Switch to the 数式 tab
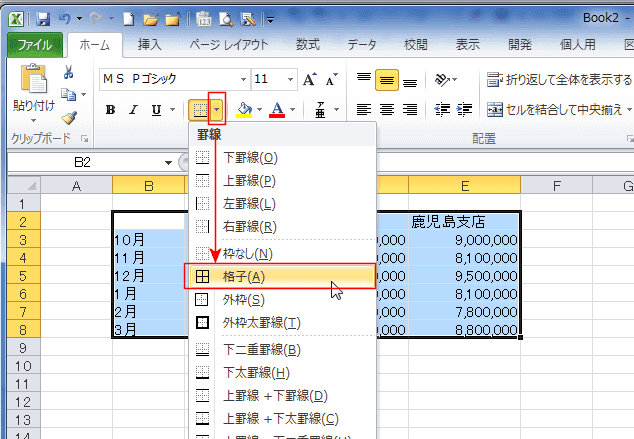Image resolution: width=634 pixels, height=439 pixels. pyautogui.click(x=308, y=45)
